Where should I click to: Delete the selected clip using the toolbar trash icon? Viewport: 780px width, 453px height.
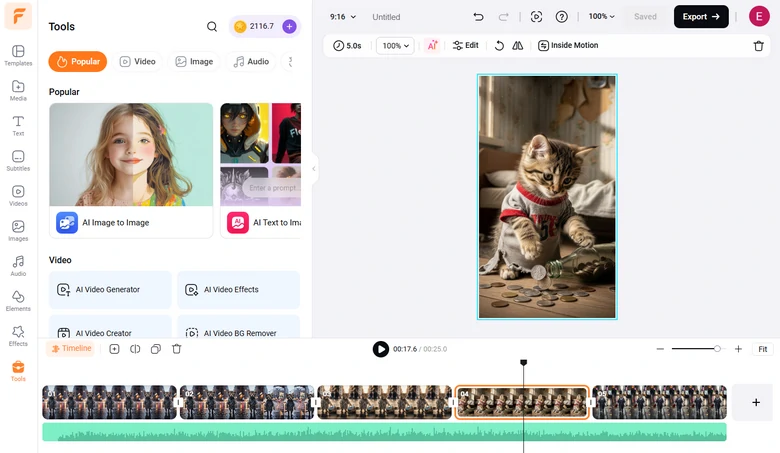pyautogui.click(x=758, y=46)
